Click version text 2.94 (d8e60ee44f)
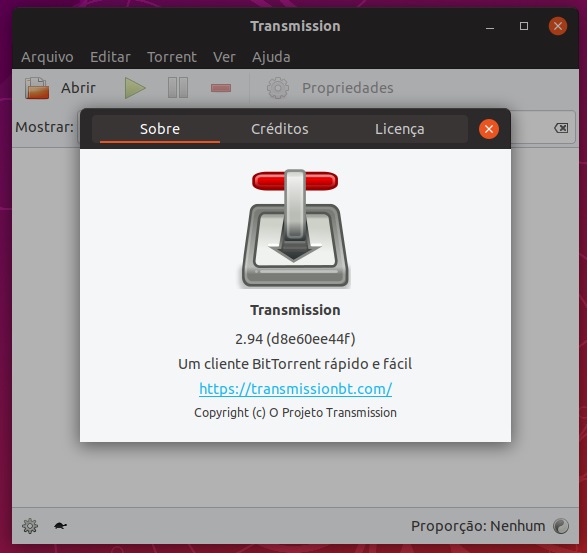Screen dimensions: 587x553 (295, 339)
